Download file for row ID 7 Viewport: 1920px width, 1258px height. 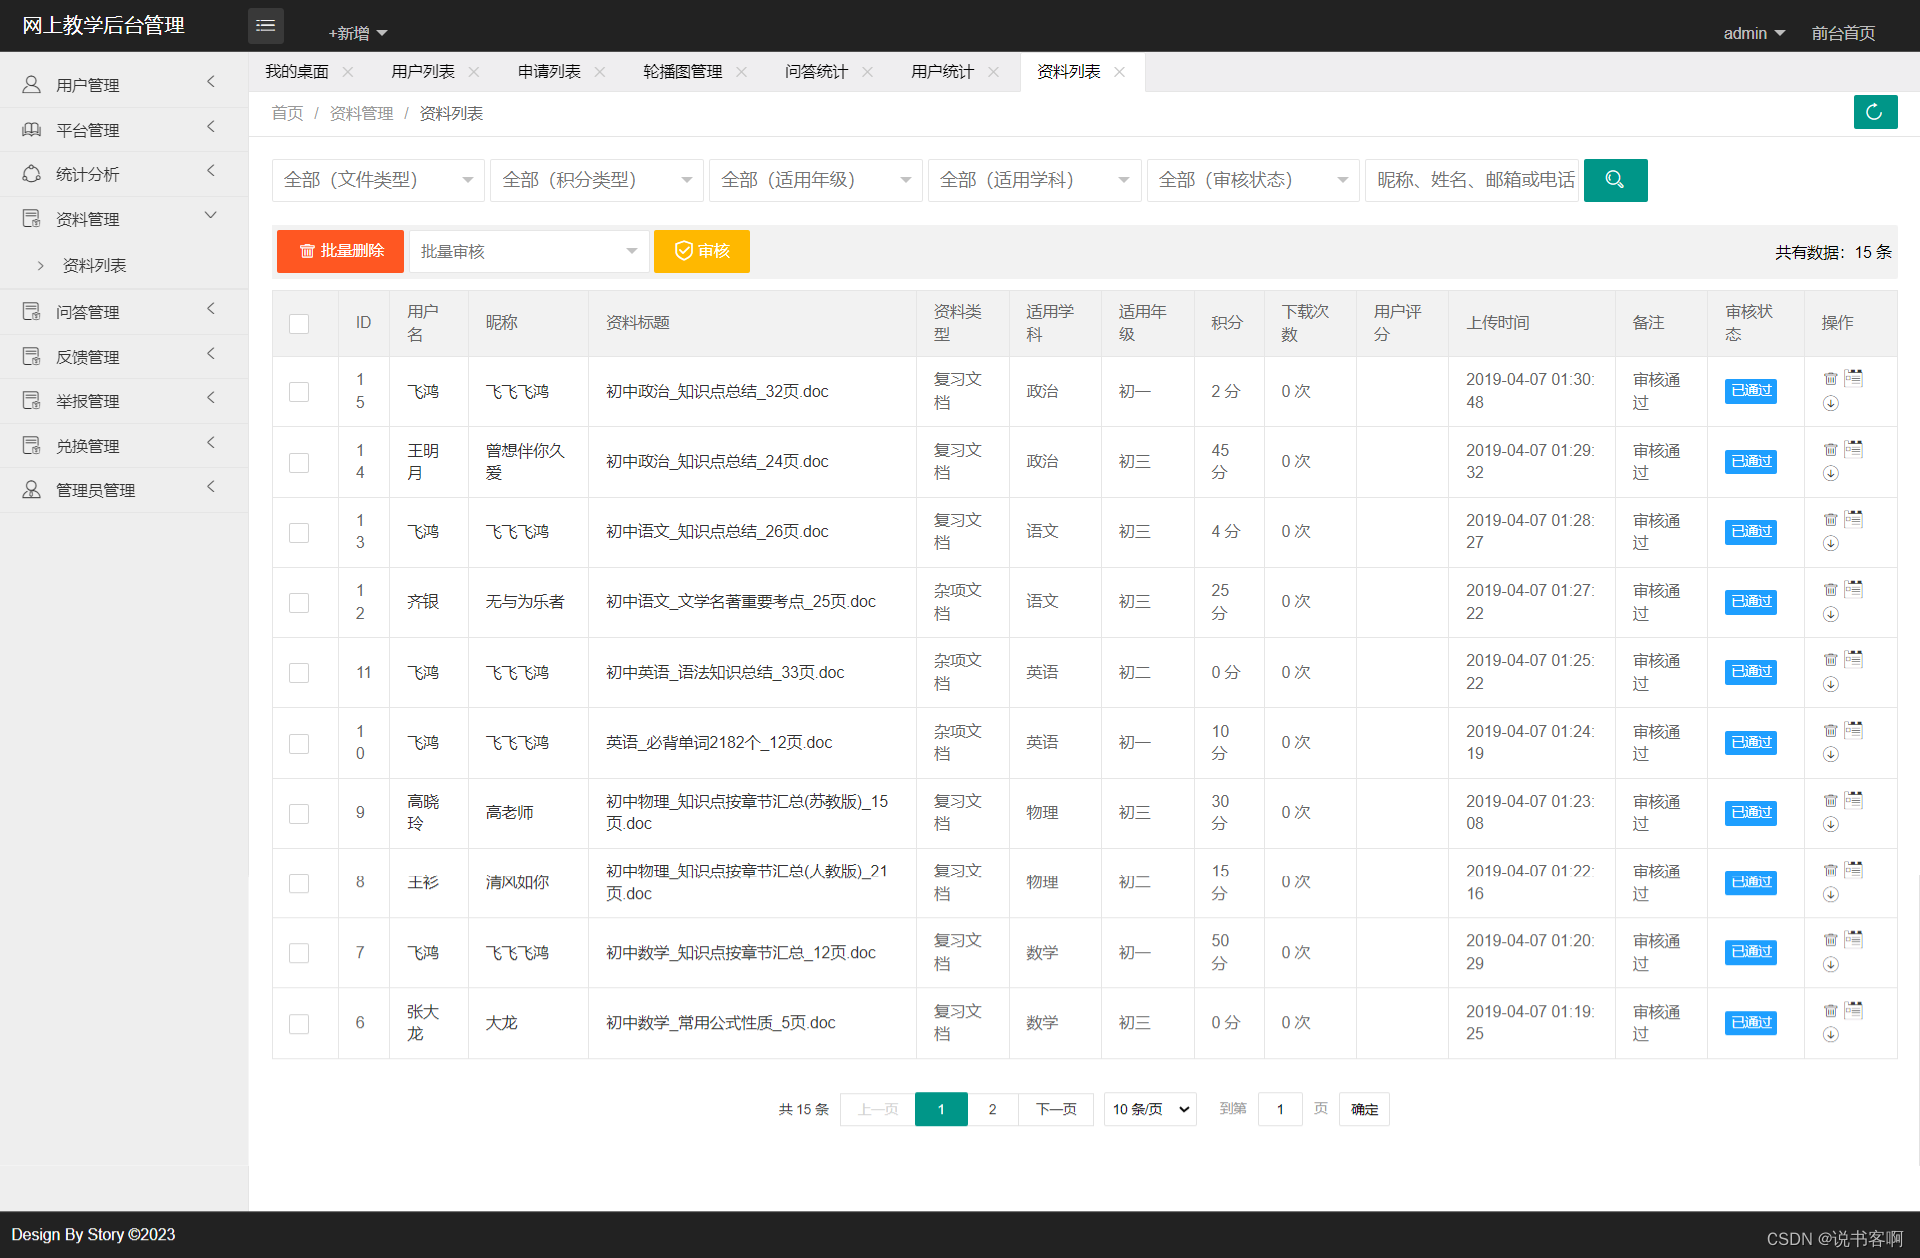click(1830, 964)
